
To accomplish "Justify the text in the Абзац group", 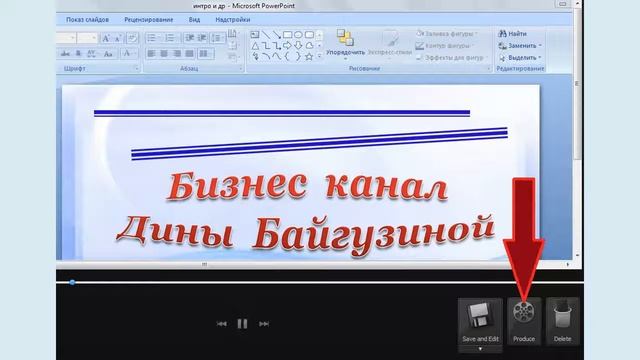I will (x=189, y=53).
